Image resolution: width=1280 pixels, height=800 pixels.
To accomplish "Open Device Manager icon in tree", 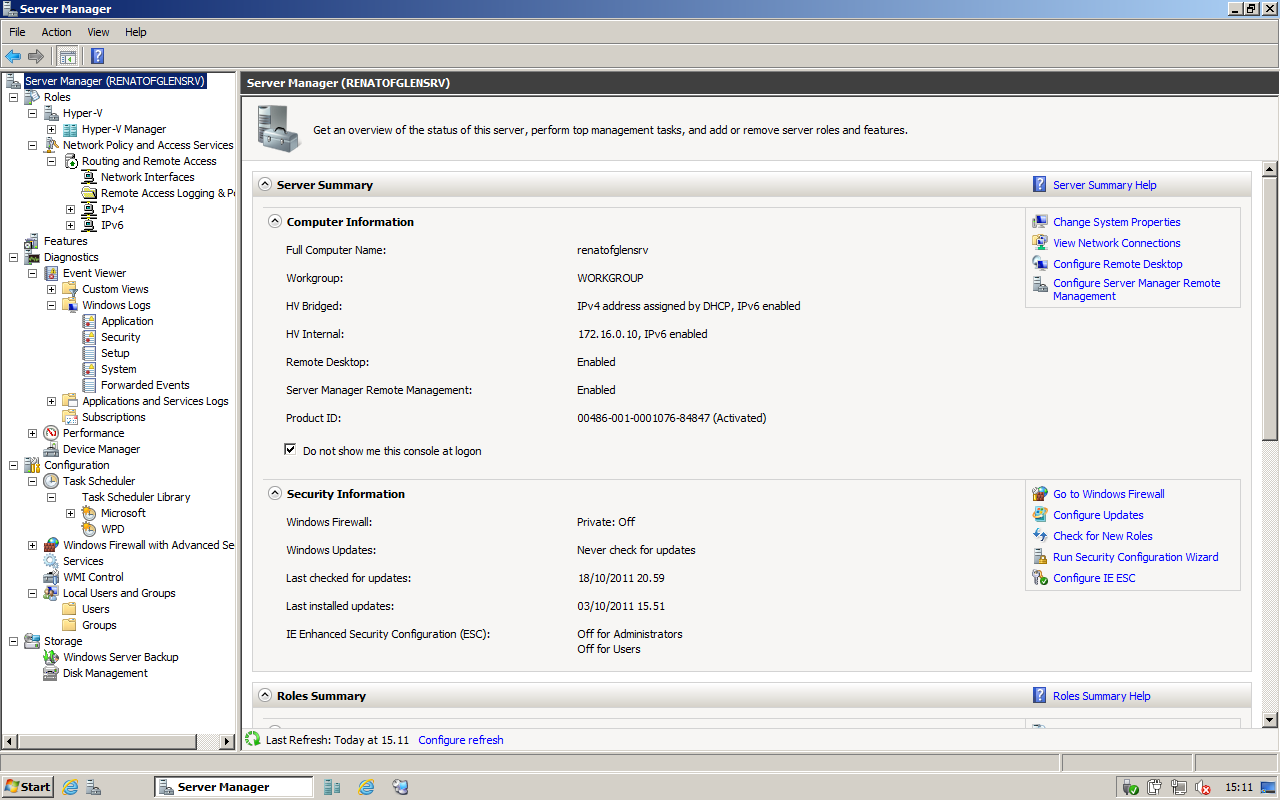I will coord(51,449).
